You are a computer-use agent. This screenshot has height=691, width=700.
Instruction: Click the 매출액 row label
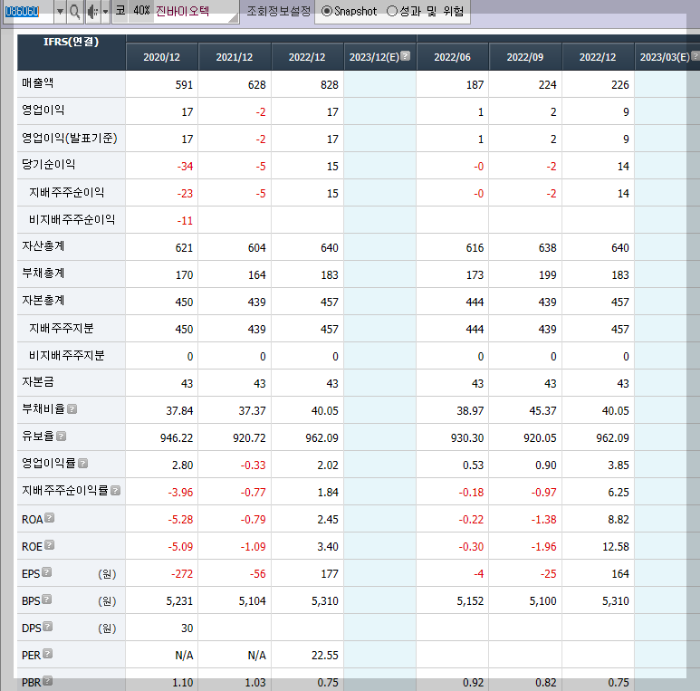(x=38, y=83)
